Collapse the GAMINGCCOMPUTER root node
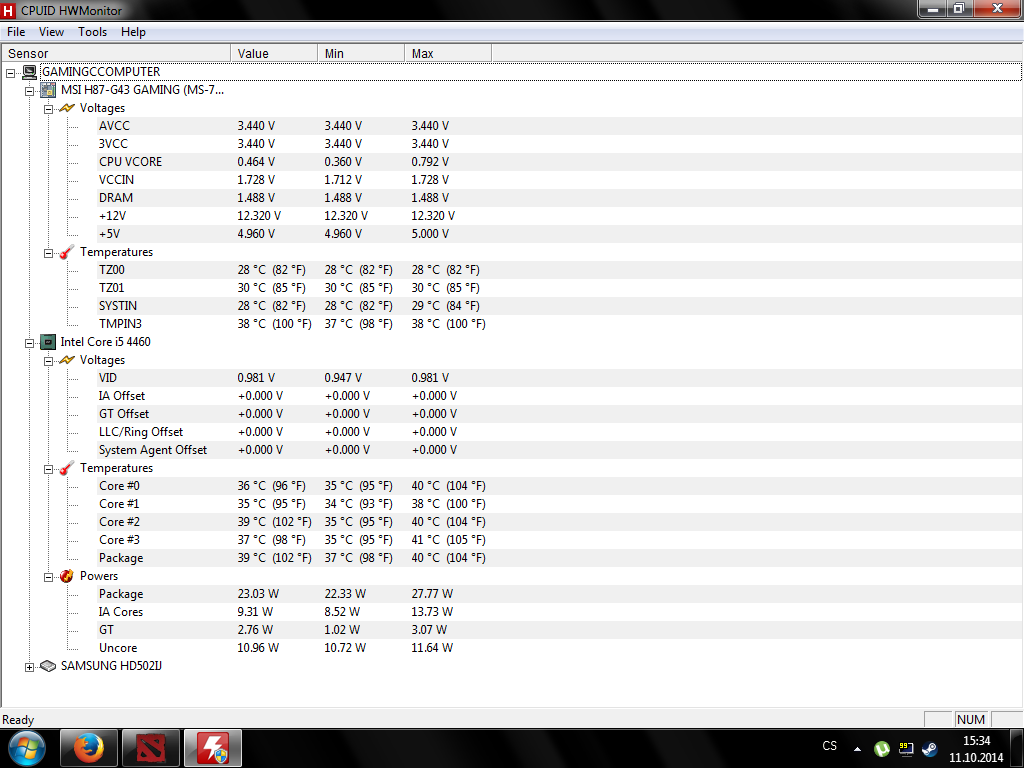1024x768 pixels. pos(10,73)
